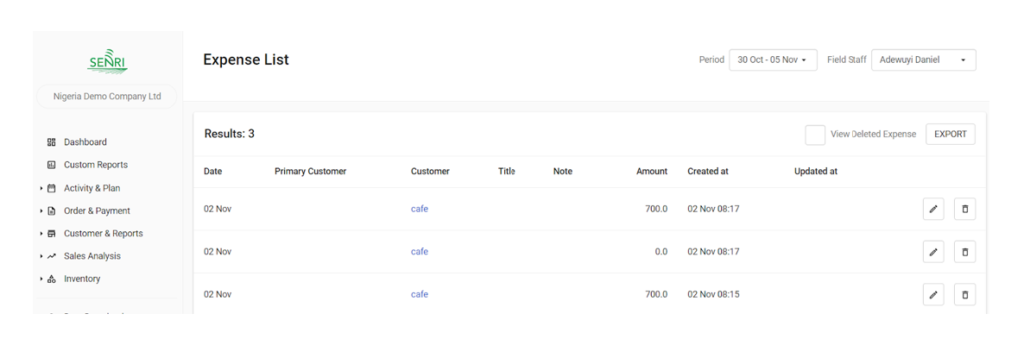1024x364 pixels.
Task: Delete the first 700.0 expense created 08:17
Action: tap(965, 209)
